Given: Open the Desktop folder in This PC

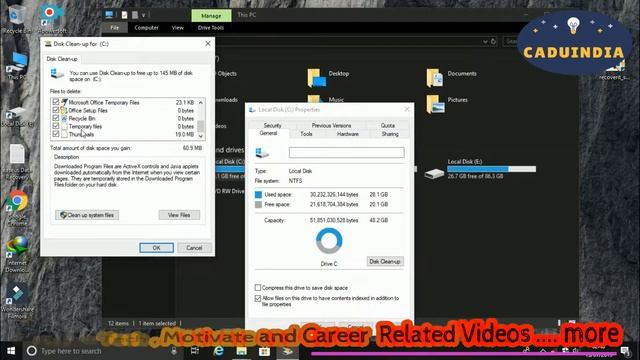Looking at the screenshot, I should click(329, 77).
